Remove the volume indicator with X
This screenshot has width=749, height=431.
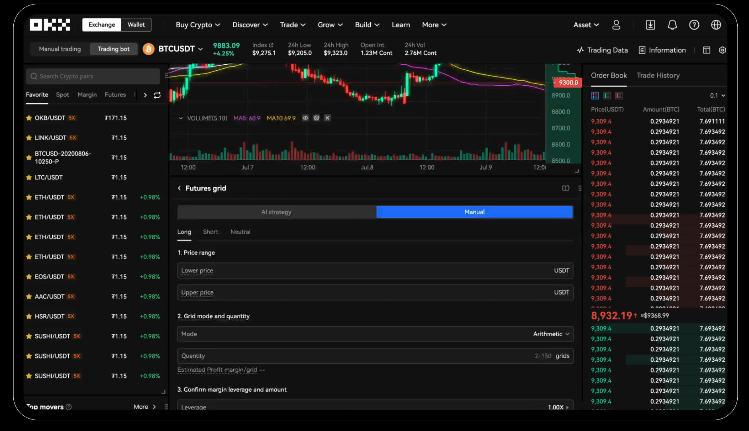[327, 118]
